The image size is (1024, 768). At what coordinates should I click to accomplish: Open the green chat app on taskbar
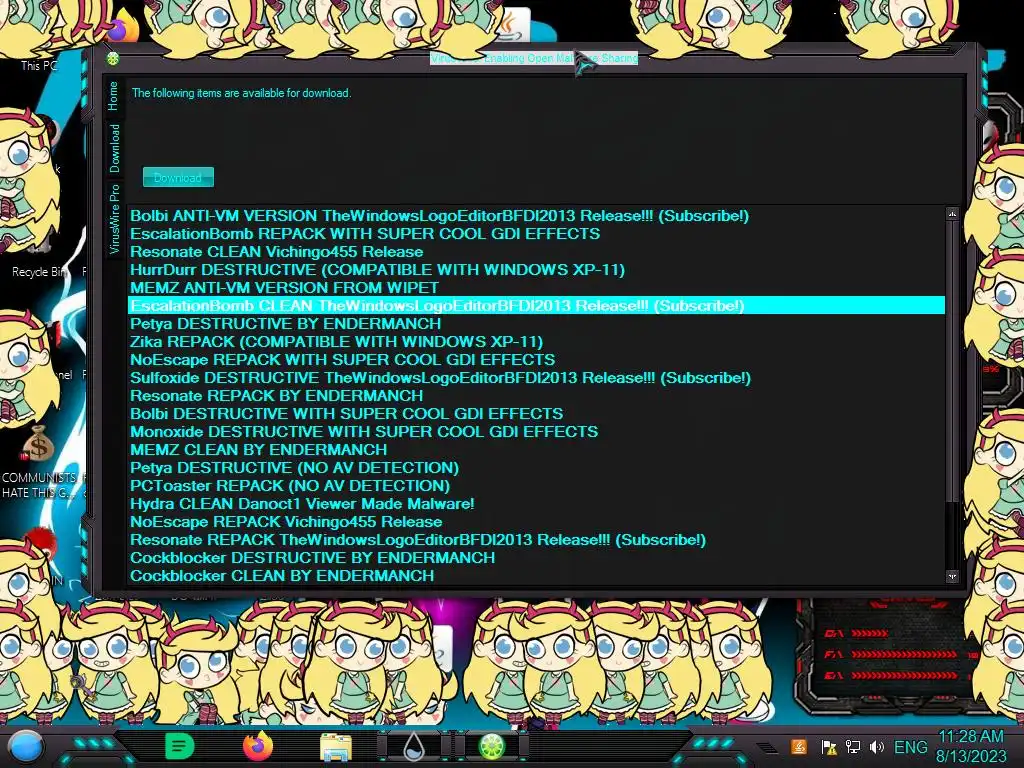(x=180, y=746)
